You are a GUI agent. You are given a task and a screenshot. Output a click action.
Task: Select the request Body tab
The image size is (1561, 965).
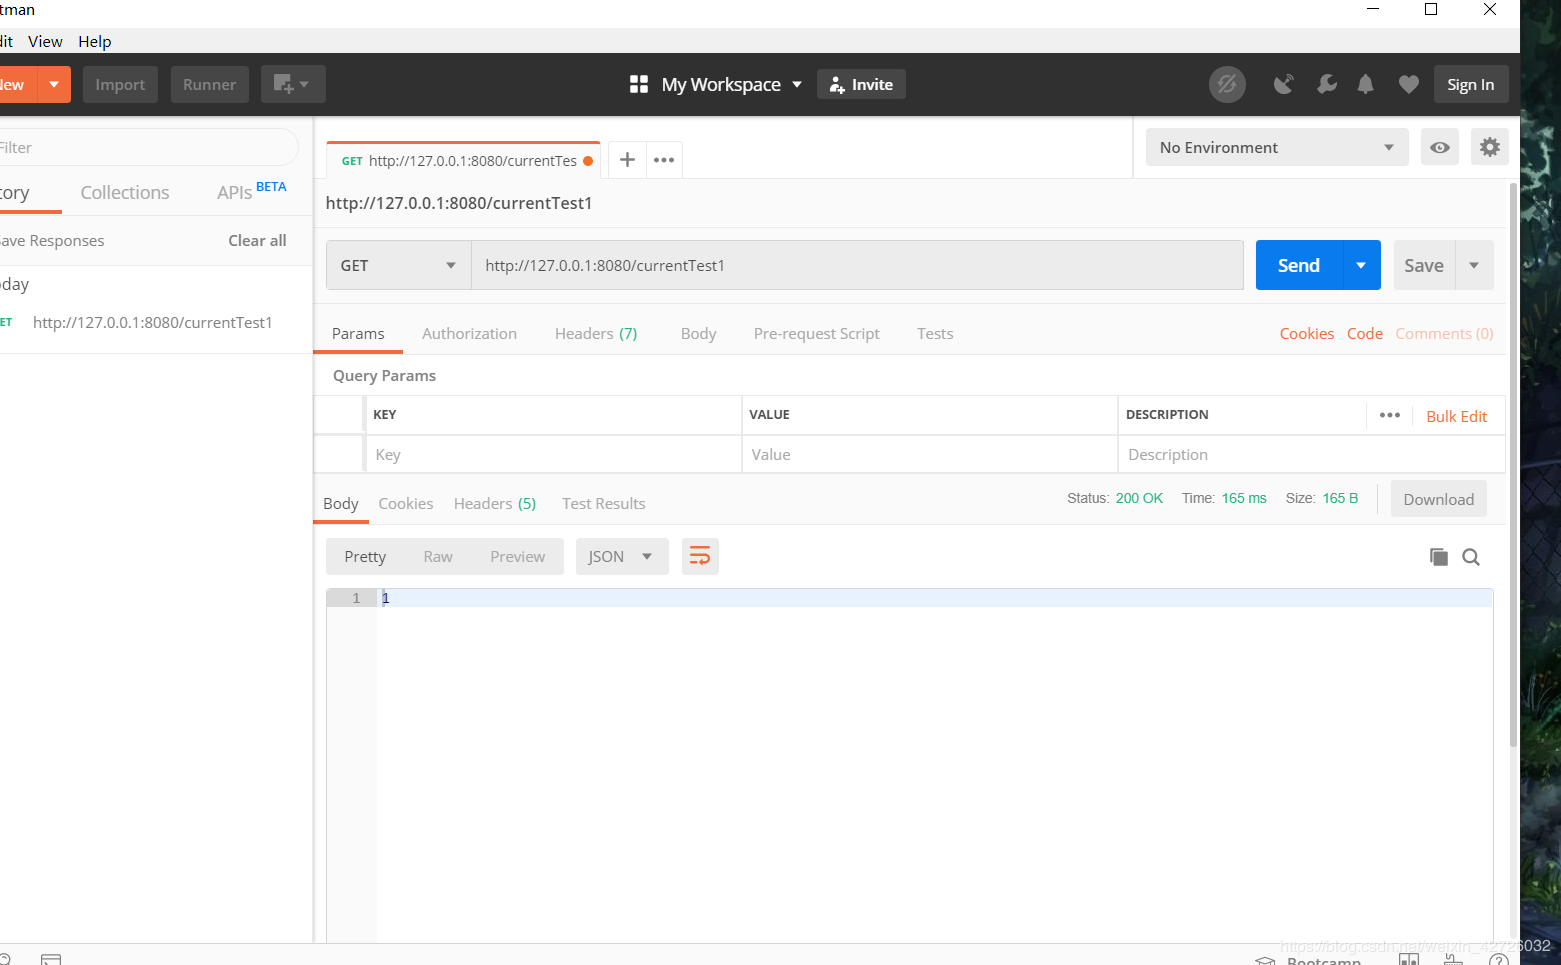(x=698, y=333)
